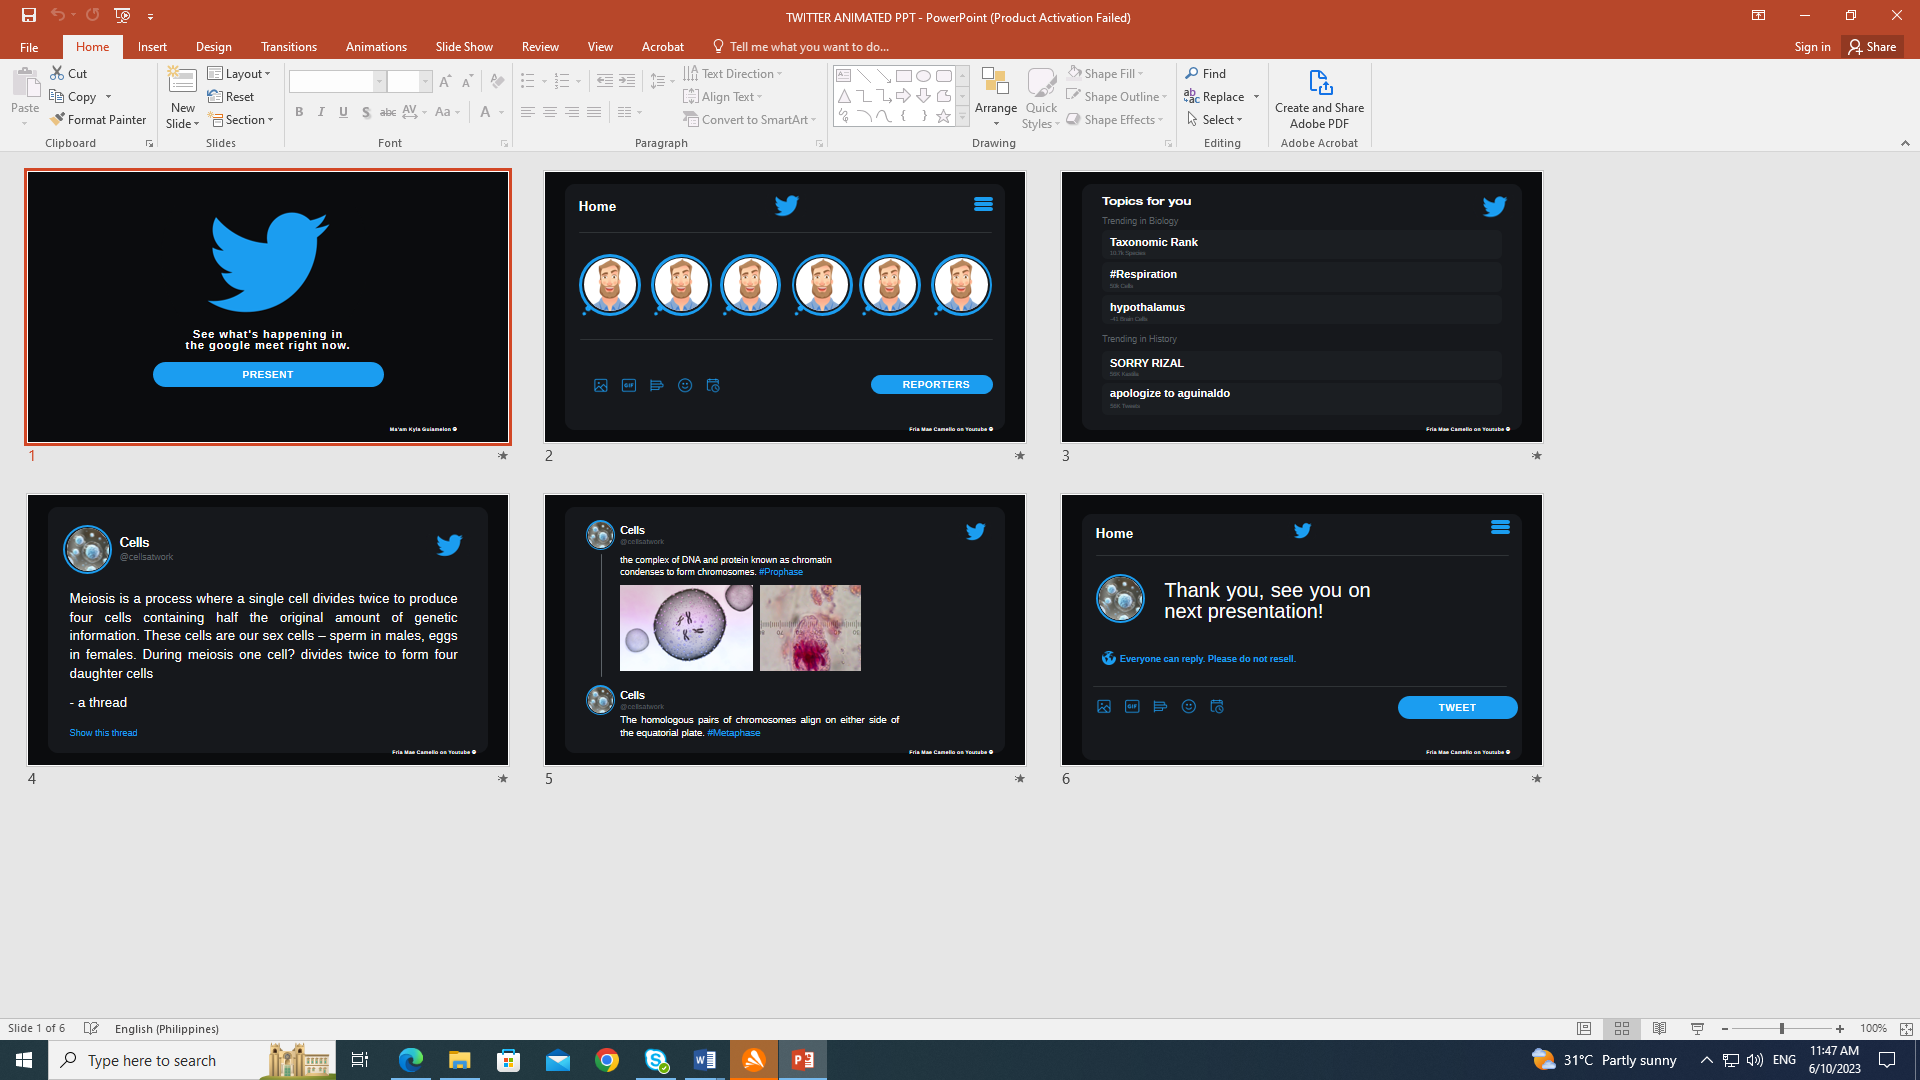Open the font name combo box arrow
Viewport: 1920px width, 1080px height.
tap(379, 81)
